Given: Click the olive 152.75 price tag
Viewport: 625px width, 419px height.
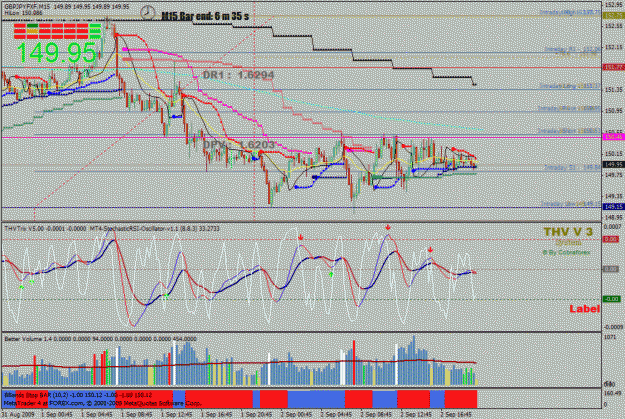Looking at the screenshot, I should click(613, 16).
